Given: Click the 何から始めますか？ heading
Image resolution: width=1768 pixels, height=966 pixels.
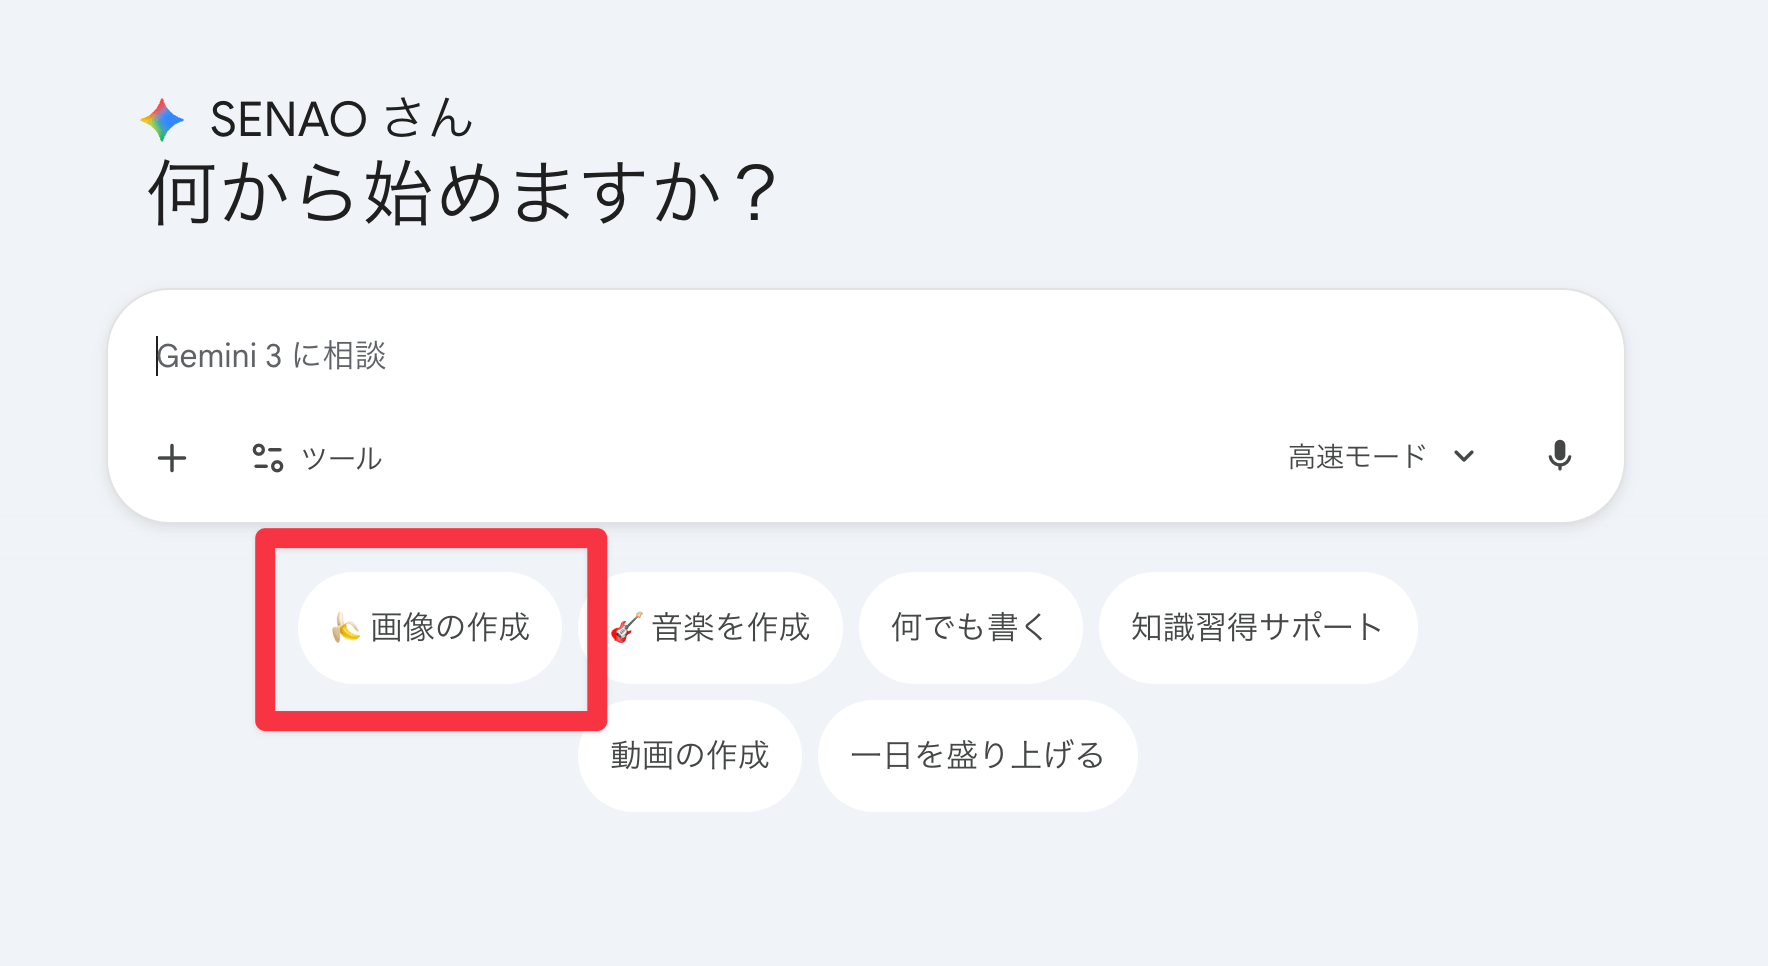Looking at the screenshot, I should pos(462,193).
